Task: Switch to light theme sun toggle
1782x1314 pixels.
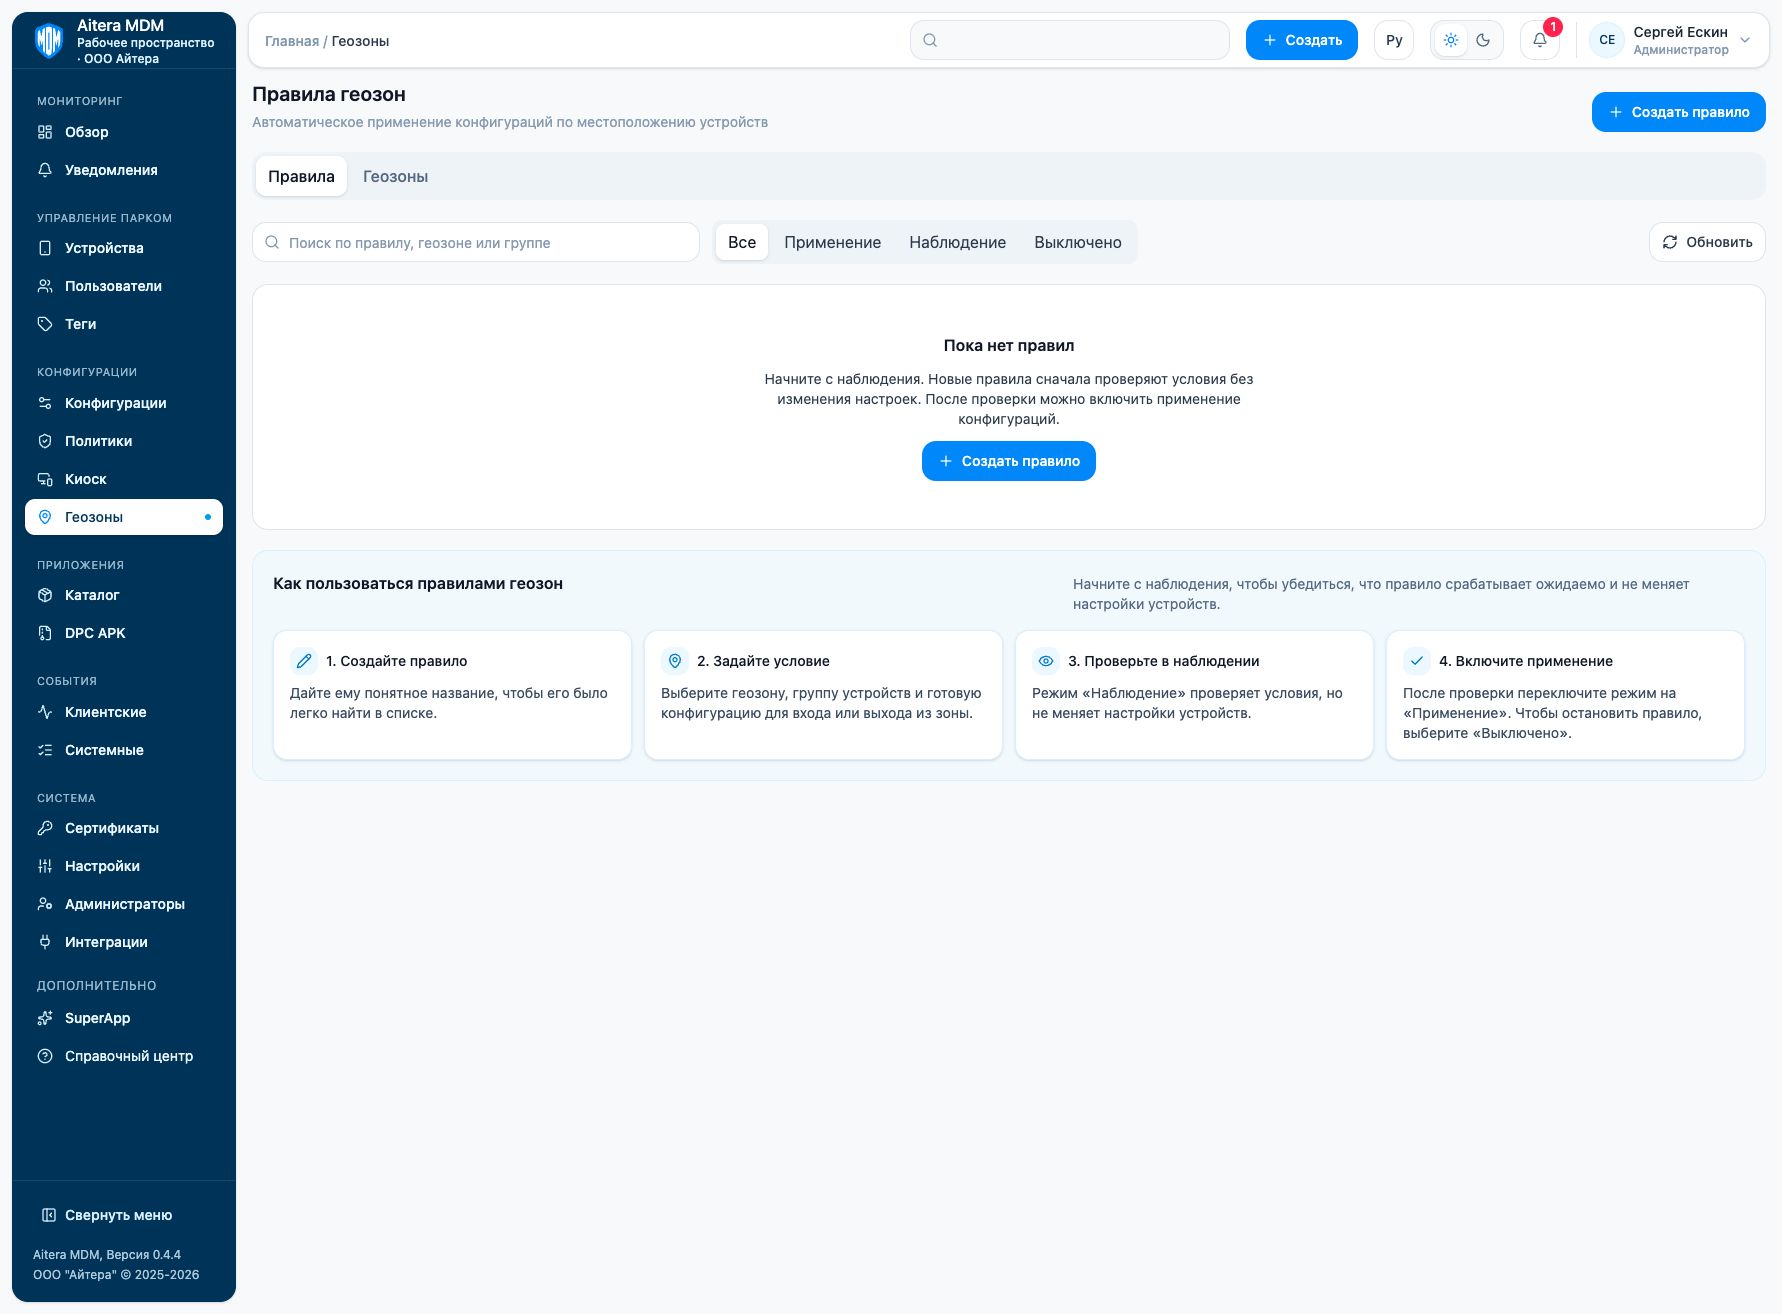Action: coord(1451,40)
